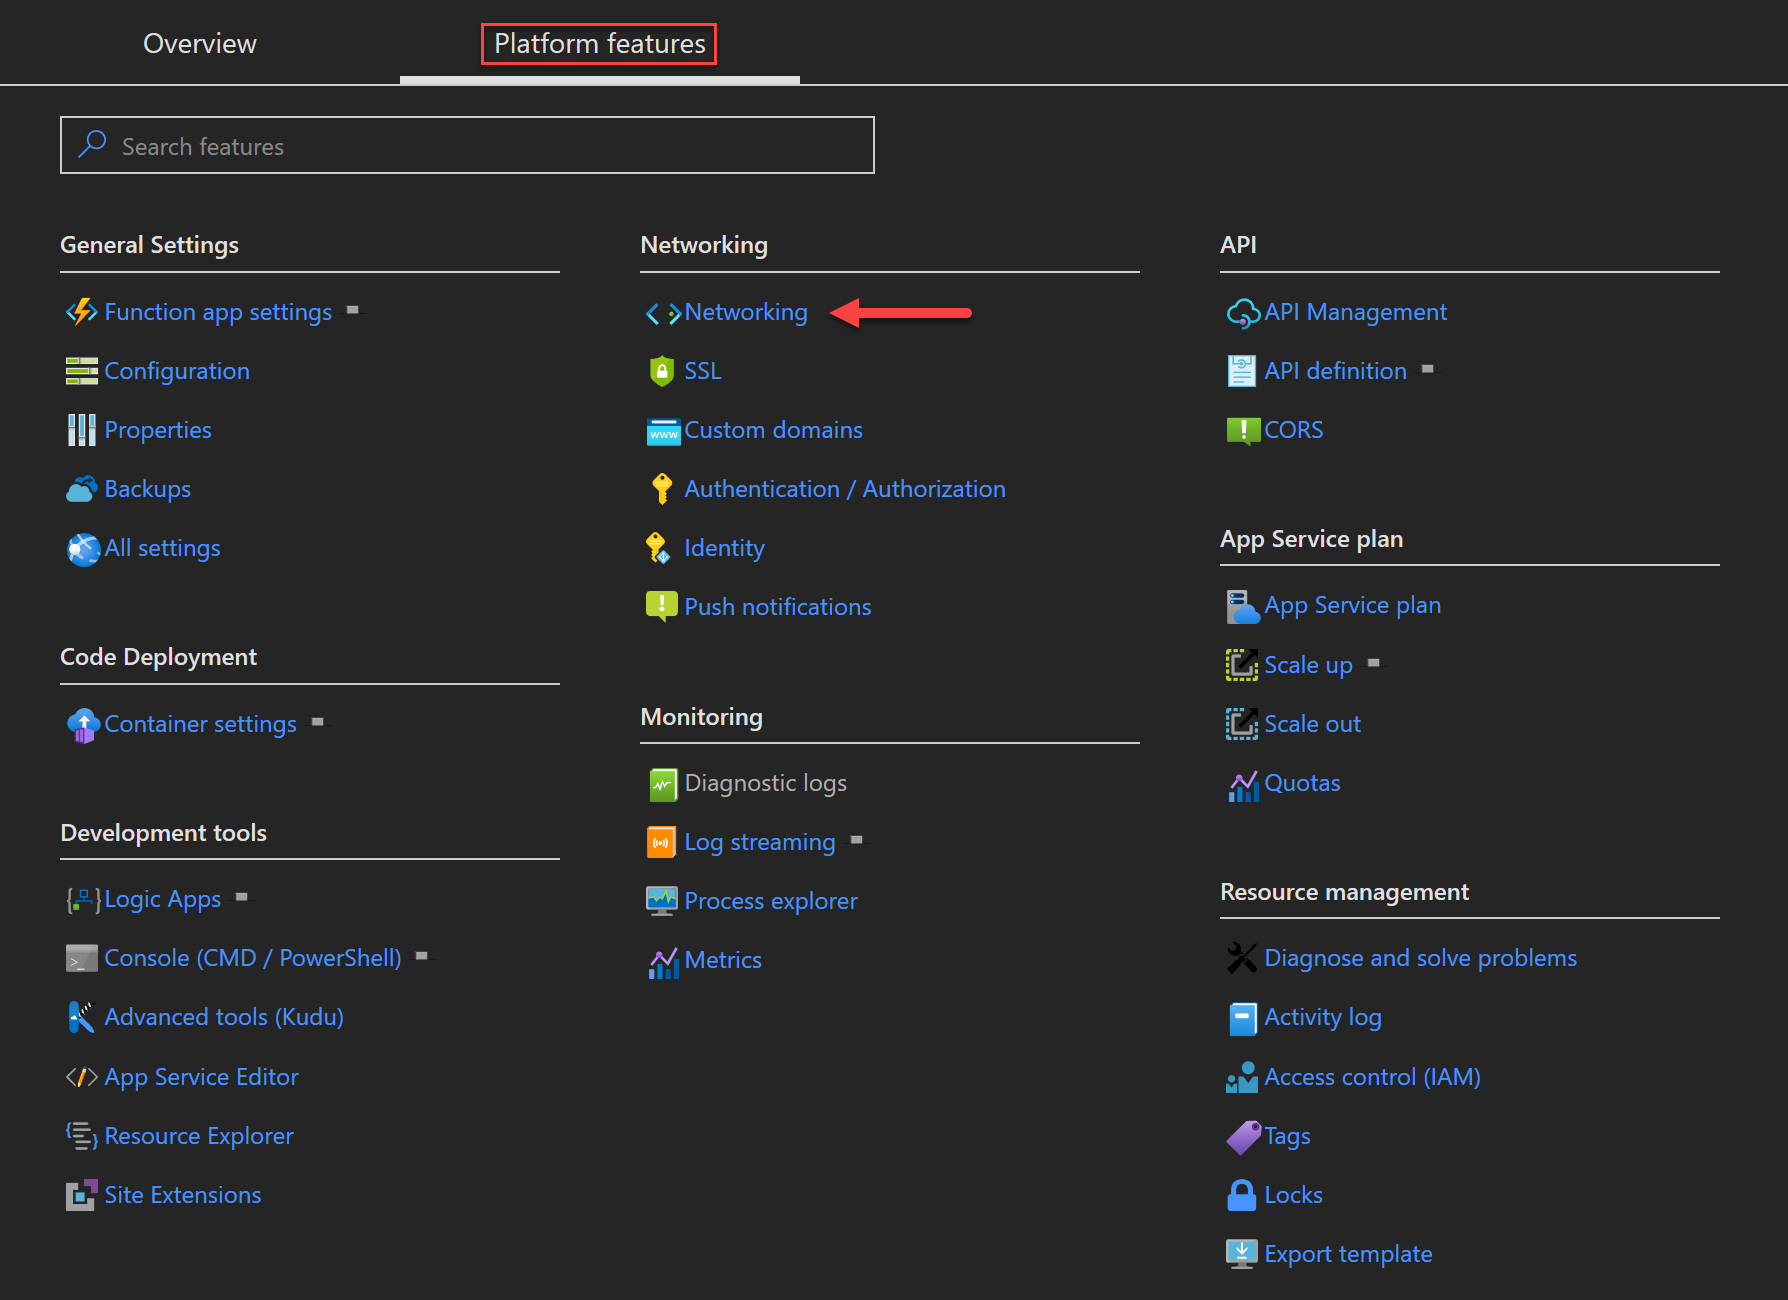Click the Custom domains www icon
1788x1300 pixels.
tap(663, 432)
